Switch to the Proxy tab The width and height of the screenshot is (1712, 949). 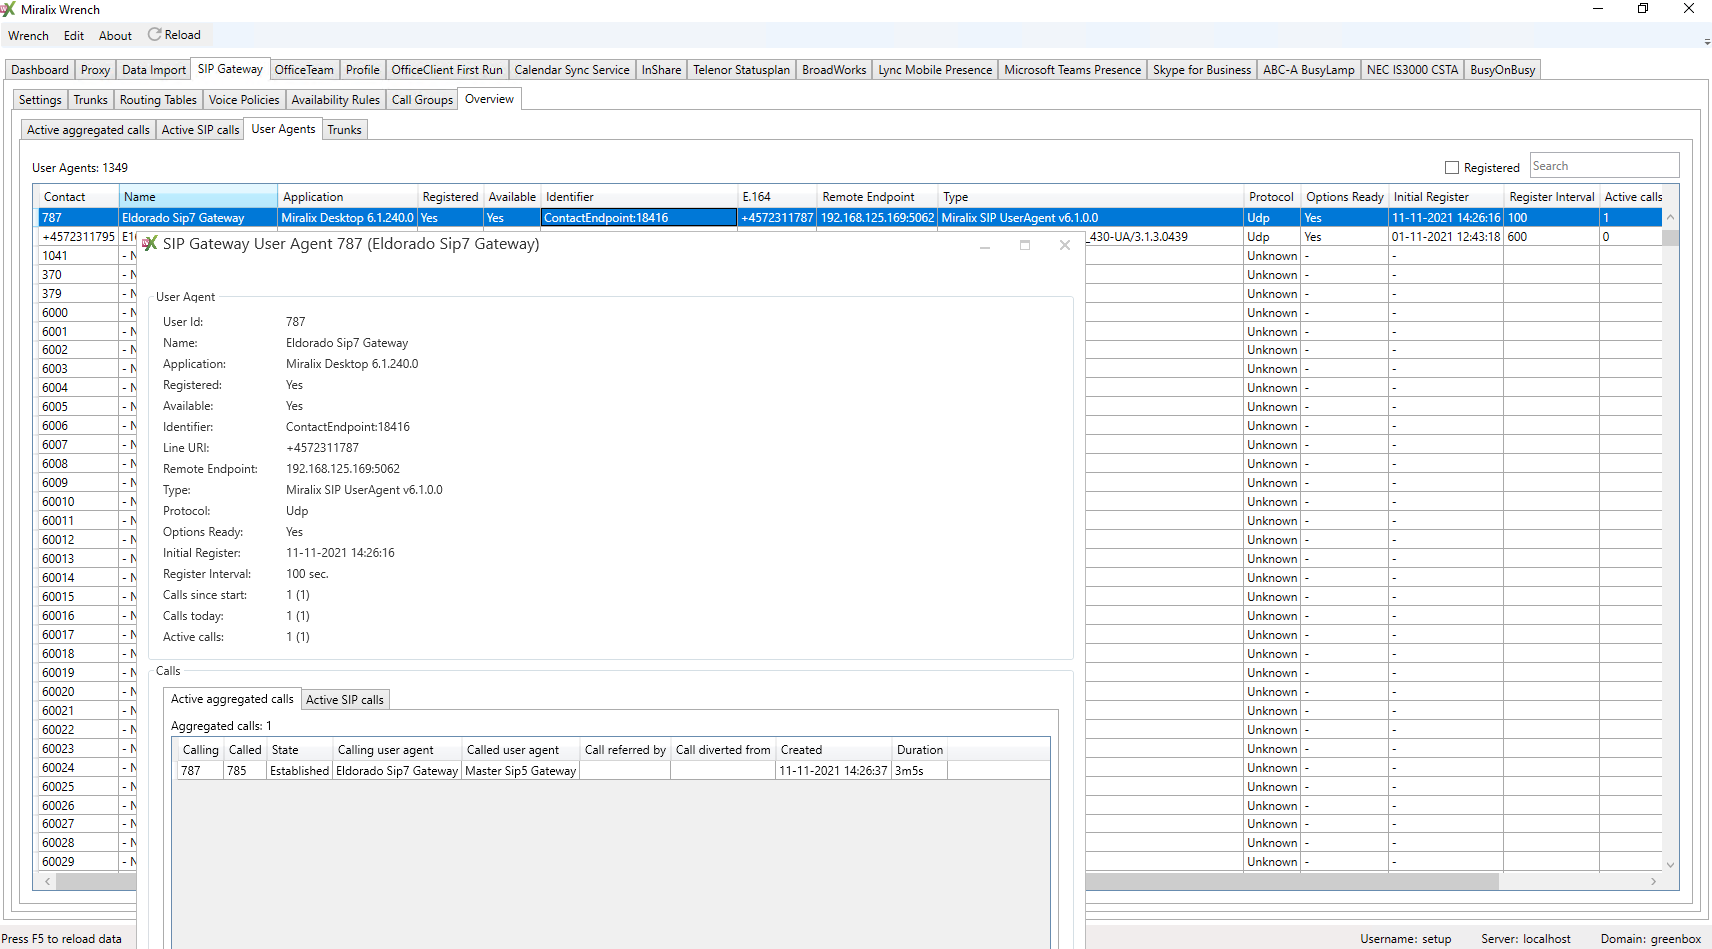click(x=95, y=70)
